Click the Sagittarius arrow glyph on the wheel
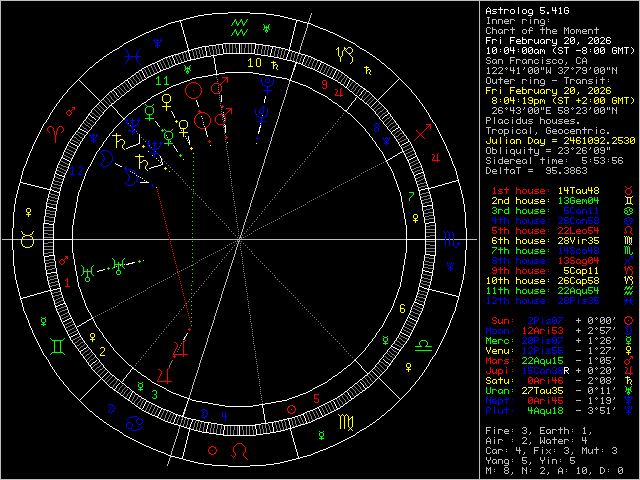 [x=424, y=131]
